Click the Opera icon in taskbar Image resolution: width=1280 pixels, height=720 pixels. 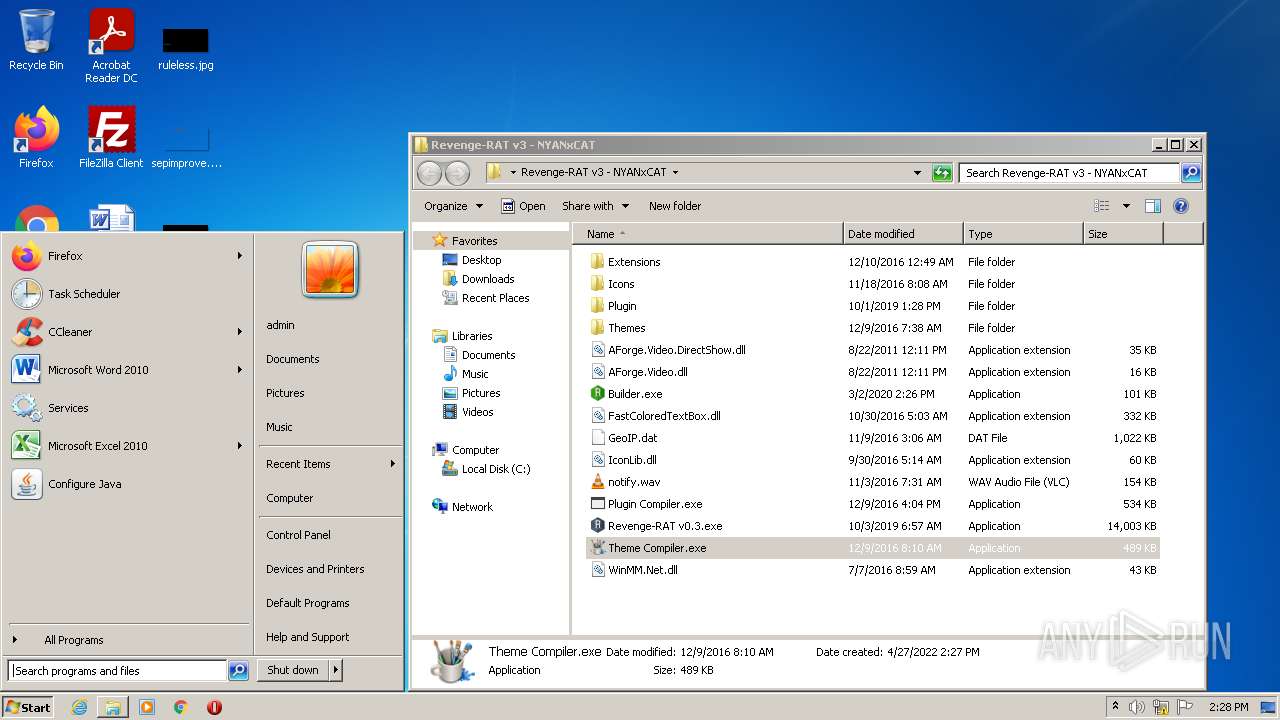(x=214, y=707)
